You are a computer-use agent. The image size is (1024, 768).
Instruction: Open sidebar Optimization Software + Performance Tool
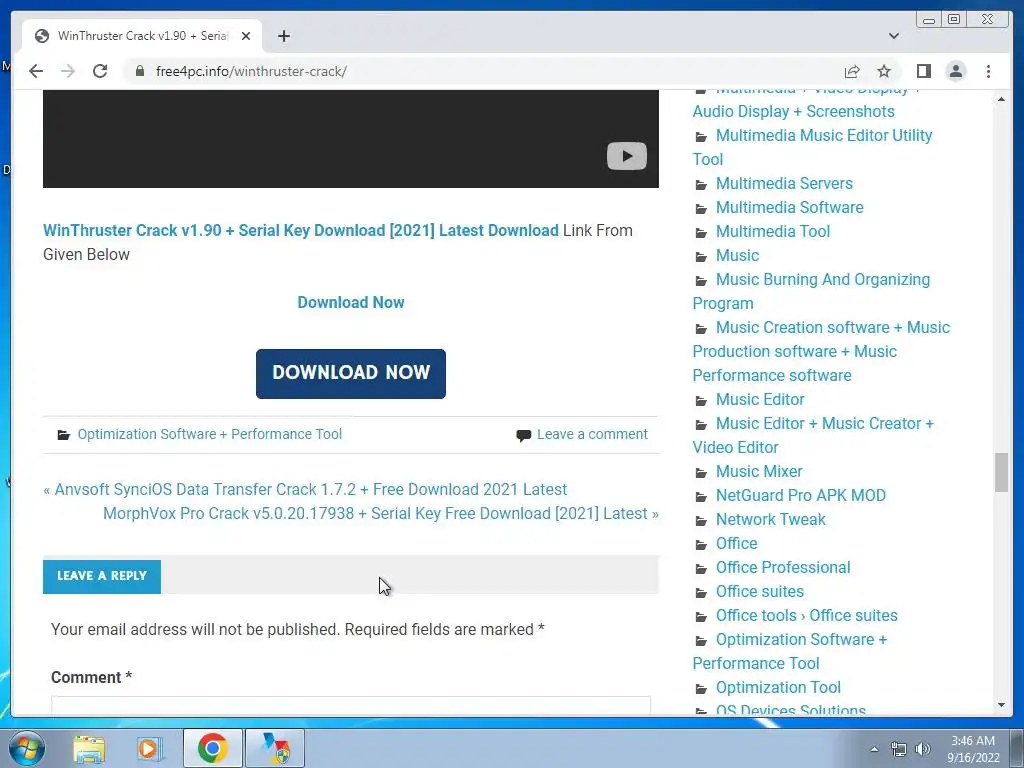click(x=790, y=651)
